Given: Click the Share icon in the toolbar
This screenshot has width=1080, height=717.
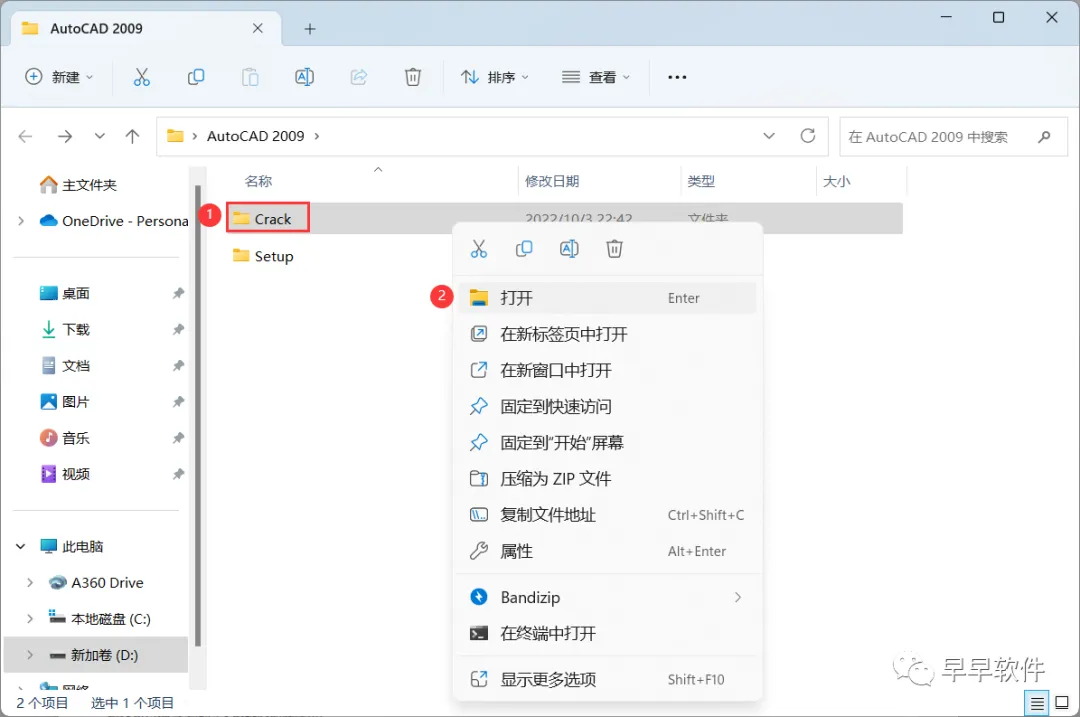Looking at the screenshot, I should (x=359, y=77).
